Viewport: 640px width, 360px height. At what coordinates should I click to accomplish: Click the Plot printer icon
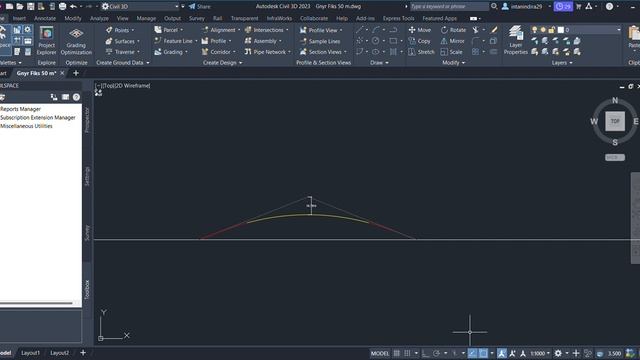click(x=62, y=7)
